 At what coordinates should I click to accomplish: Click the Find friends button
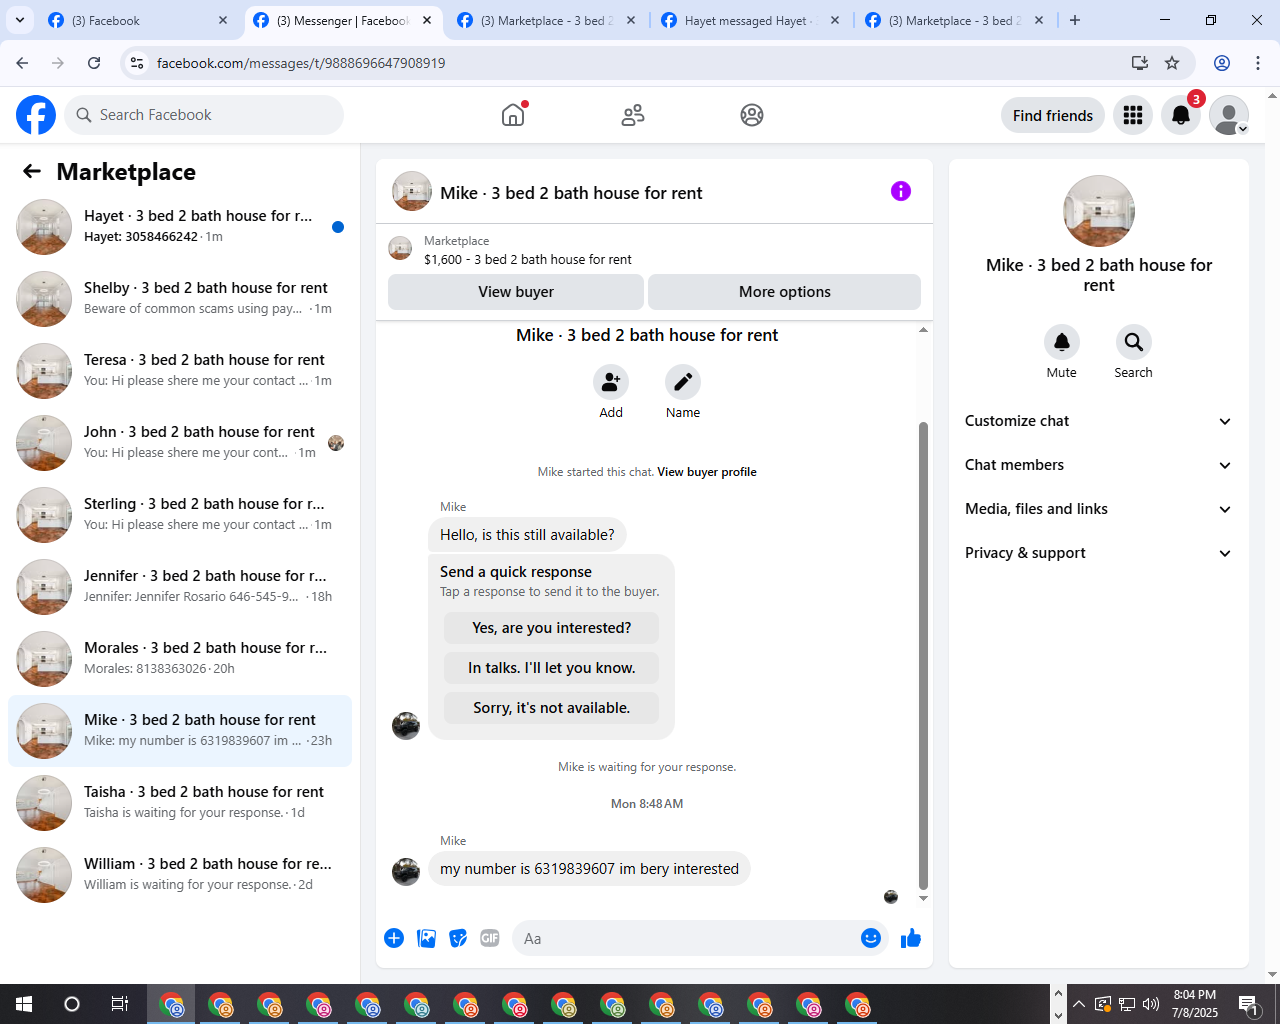point(1053,115)
